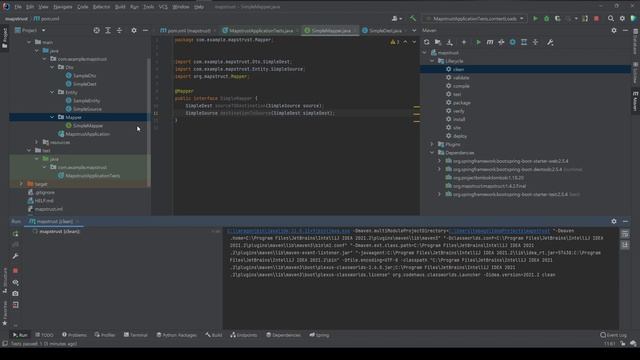
Task: Collapse the Entity folder in tree
Action: pyautogui.click(x=52, y=92)
